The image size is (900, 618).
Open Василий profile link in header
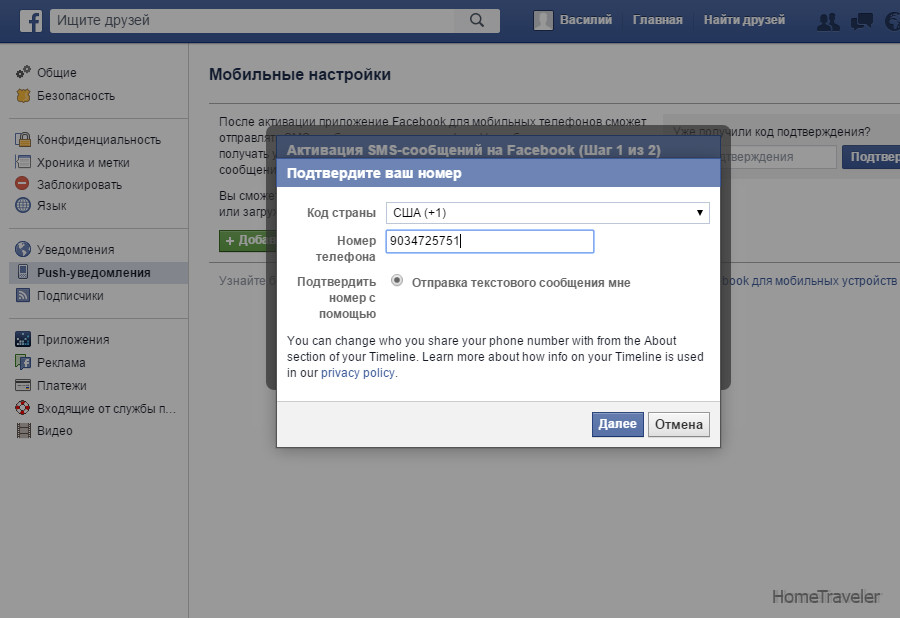pyautogui.click(x=585, y=20)
